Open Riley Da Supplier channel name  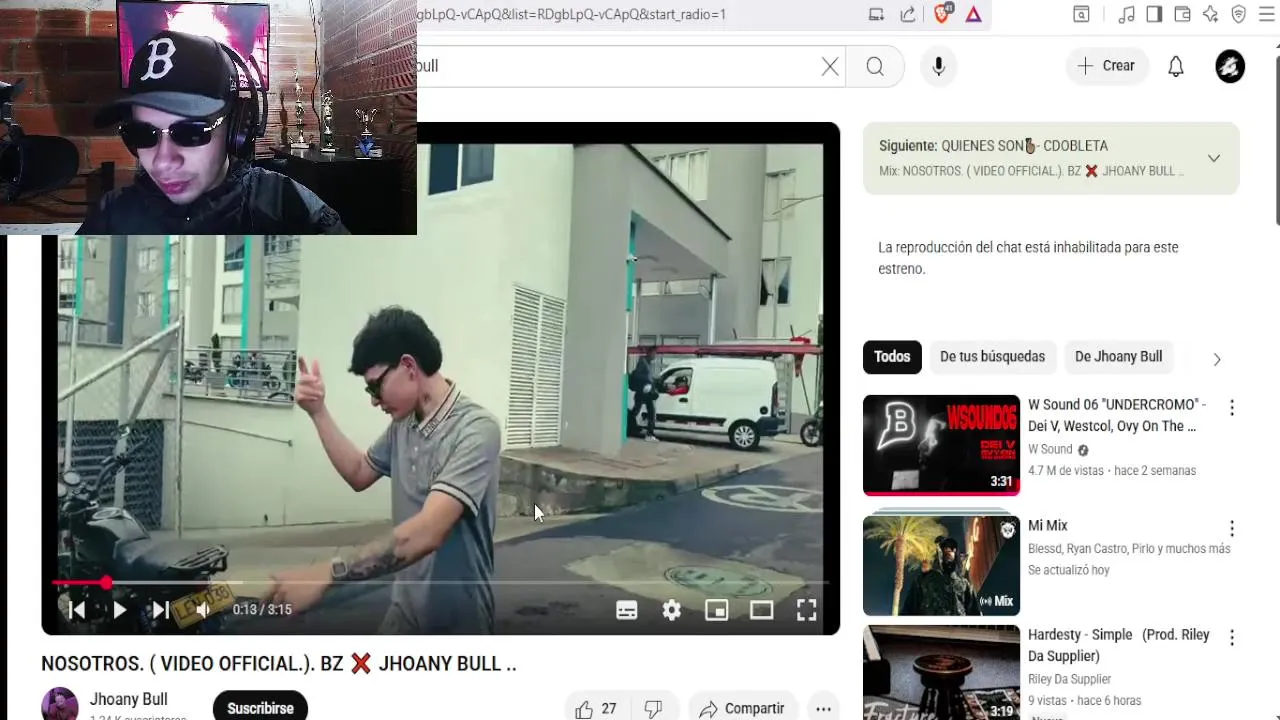pyautogui.click(x=1070, y=679)
